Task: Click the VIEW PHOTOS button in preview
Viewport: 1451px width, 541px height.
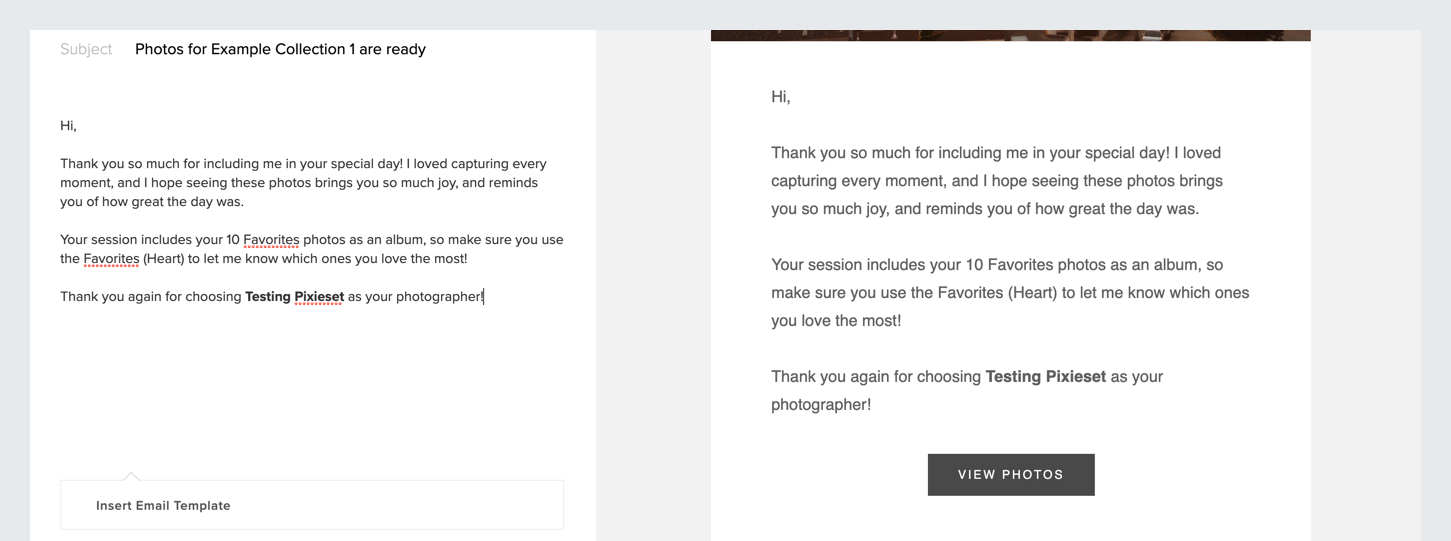Action: coord(1011,475)
